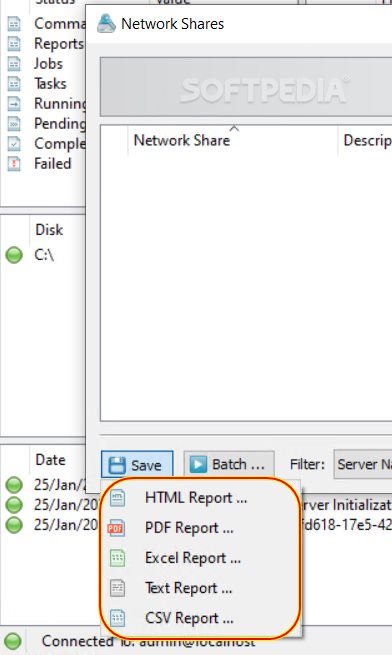
Task: Select the Tasks status row
Action: tap(43, 84)
